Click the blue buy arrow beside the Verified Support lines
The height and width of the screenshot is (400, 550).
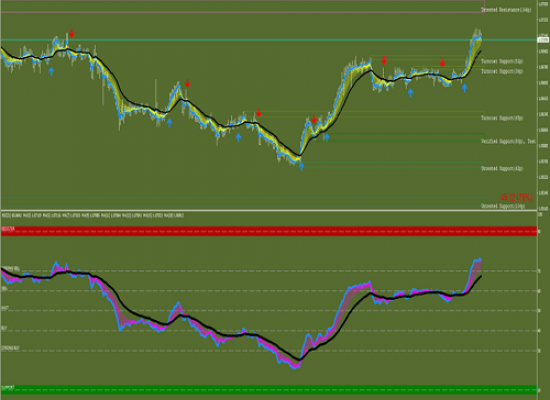pos(327,138)
